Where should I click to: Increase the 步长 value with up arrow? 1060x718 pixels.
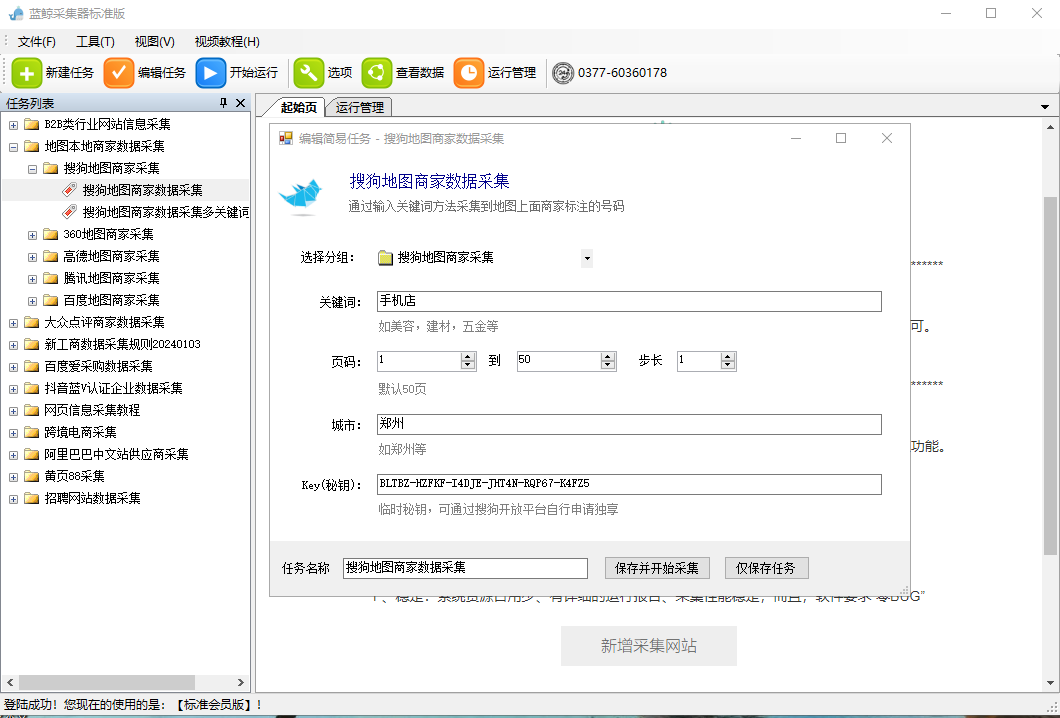(727, 357)
